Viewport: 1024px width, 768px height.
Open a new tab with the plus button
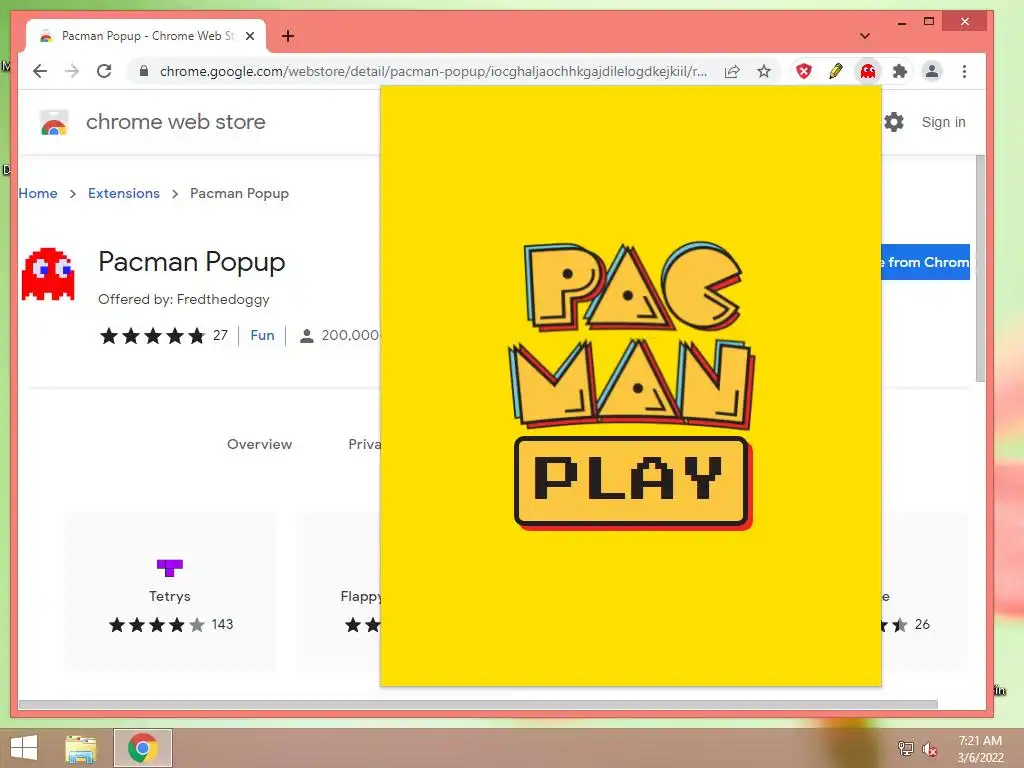coord(288,36)
